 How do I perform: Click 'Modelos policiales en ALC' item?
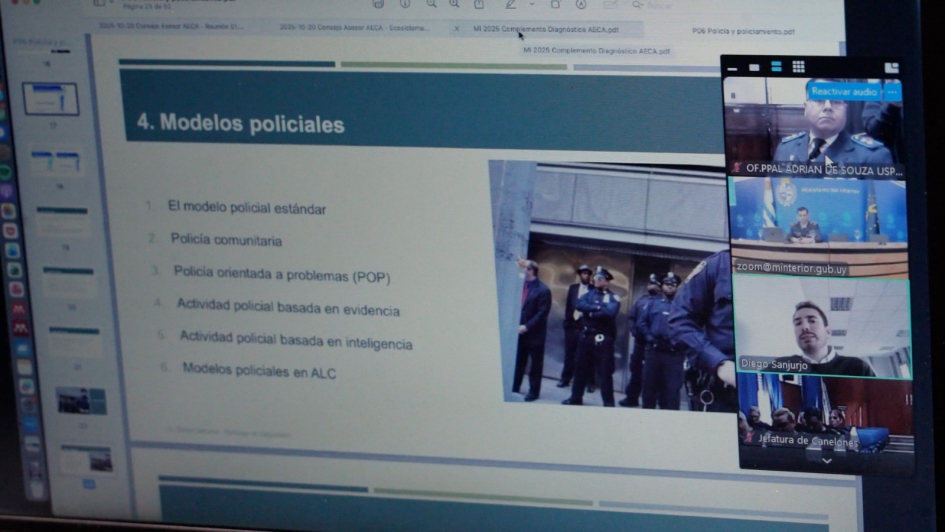pos(259,371)
